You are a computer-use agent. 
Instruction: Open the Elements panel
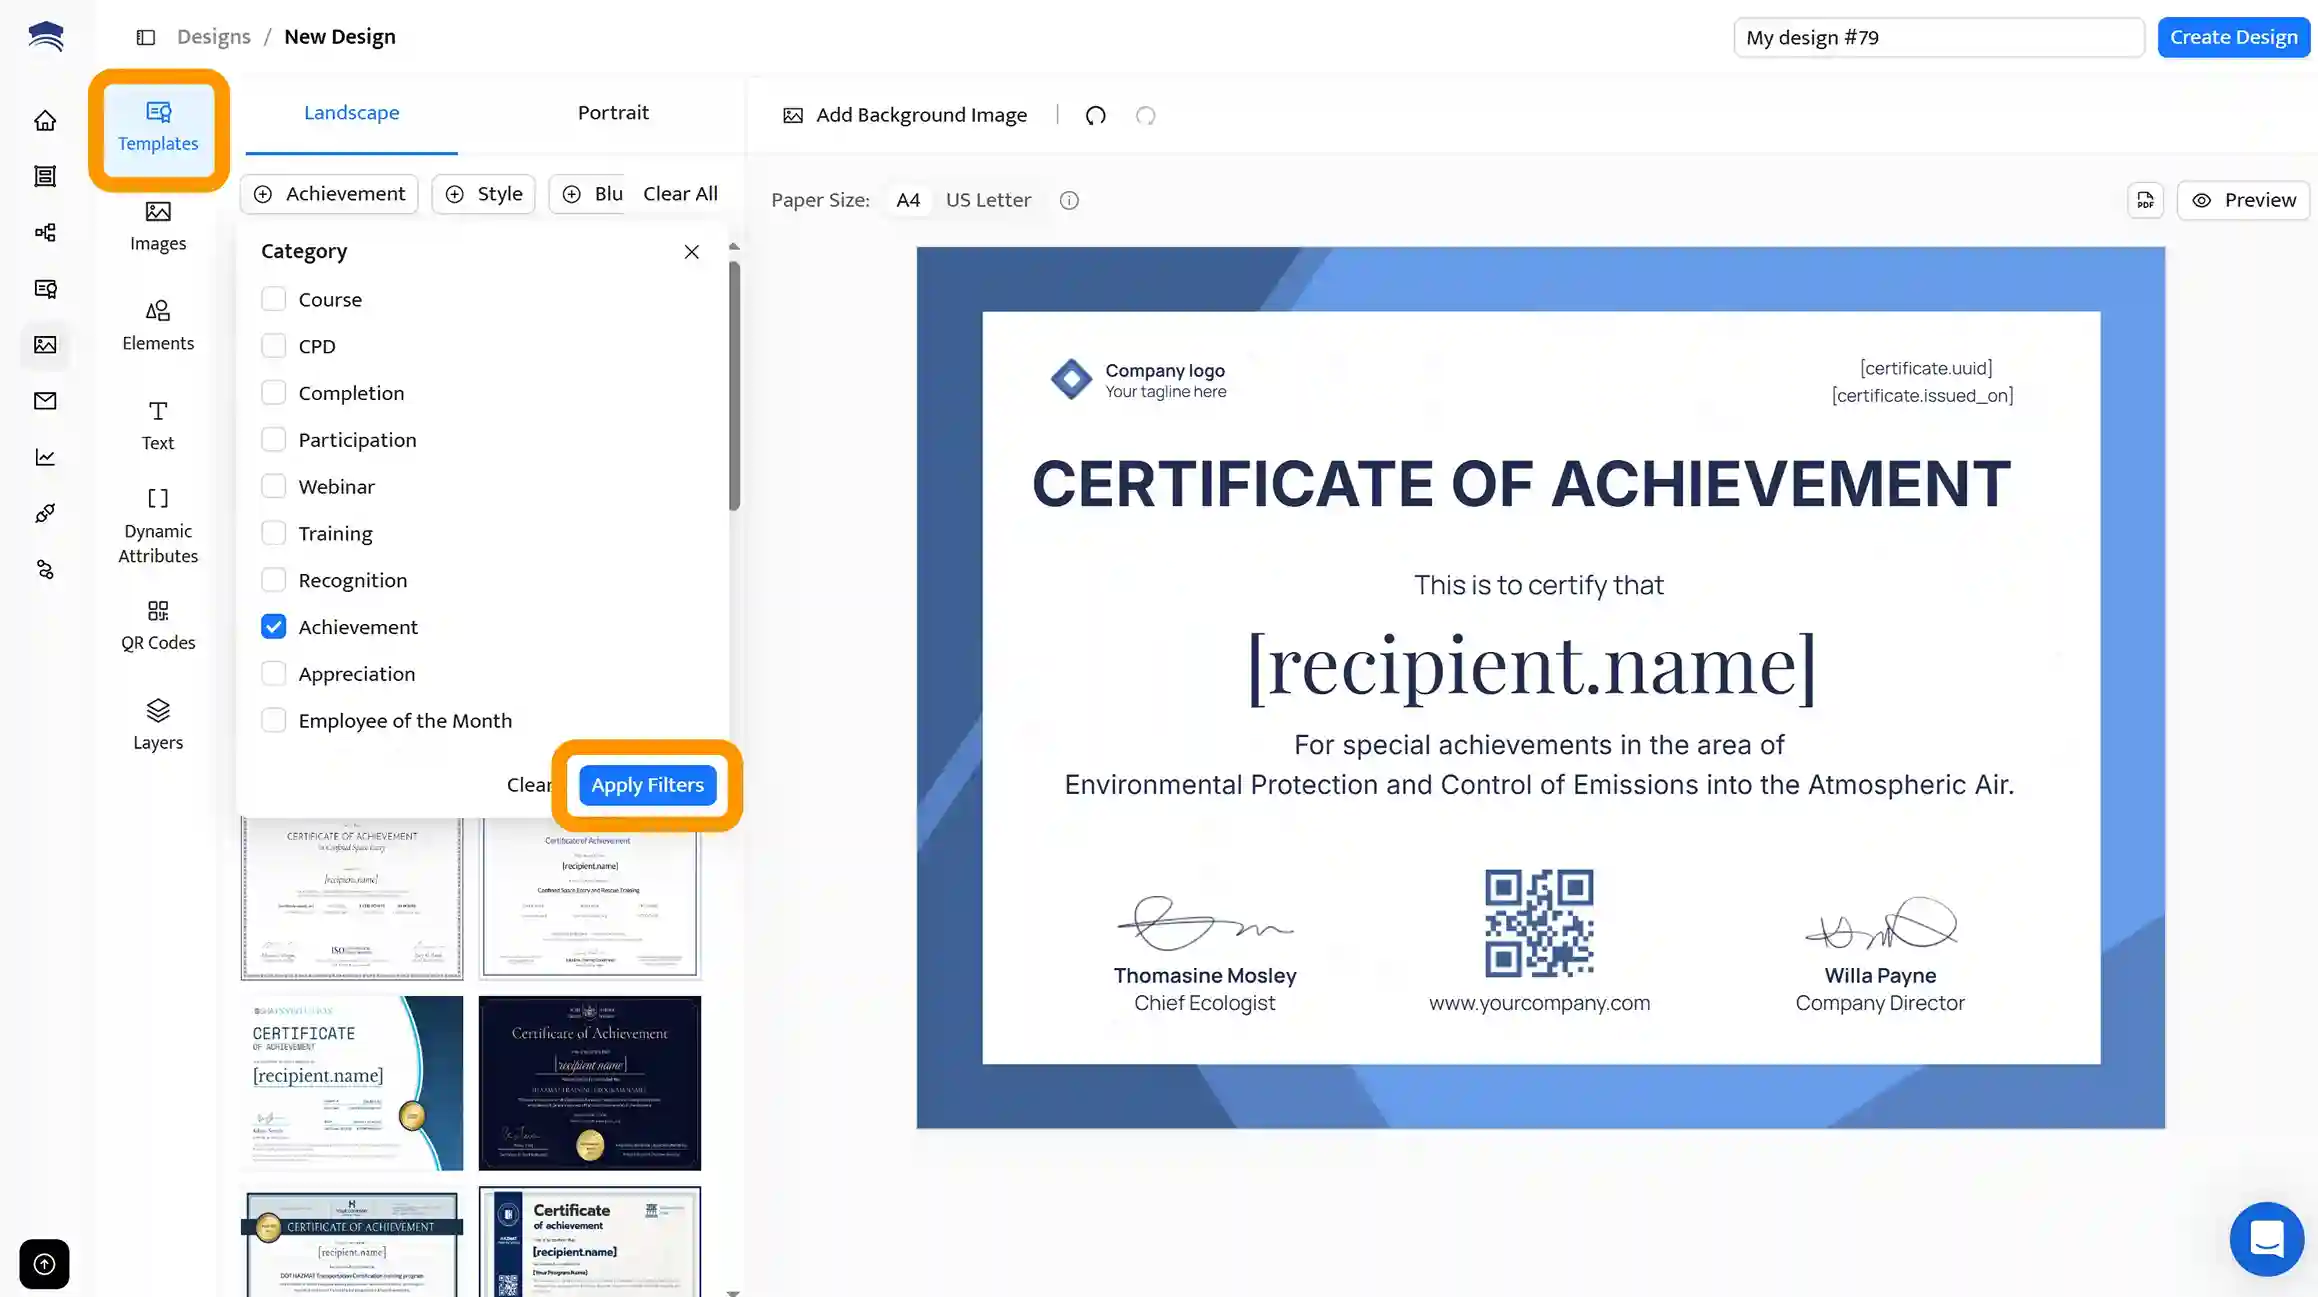[158, 325]
